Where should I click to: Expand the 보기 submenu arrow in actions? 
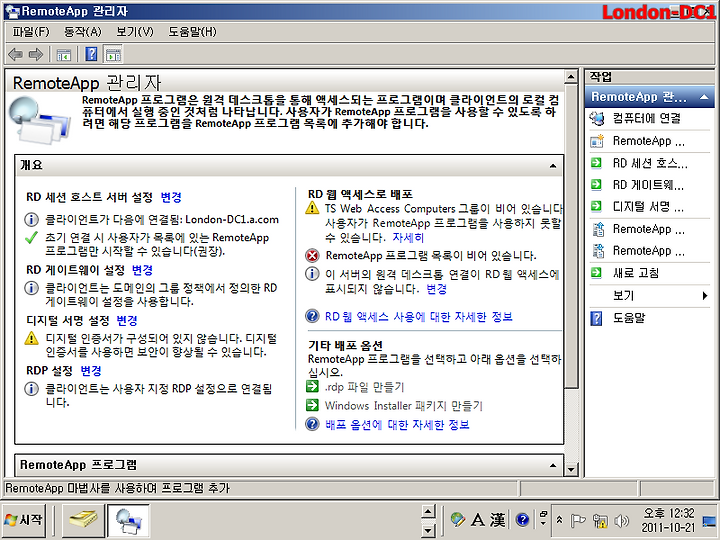click(705, 295)
